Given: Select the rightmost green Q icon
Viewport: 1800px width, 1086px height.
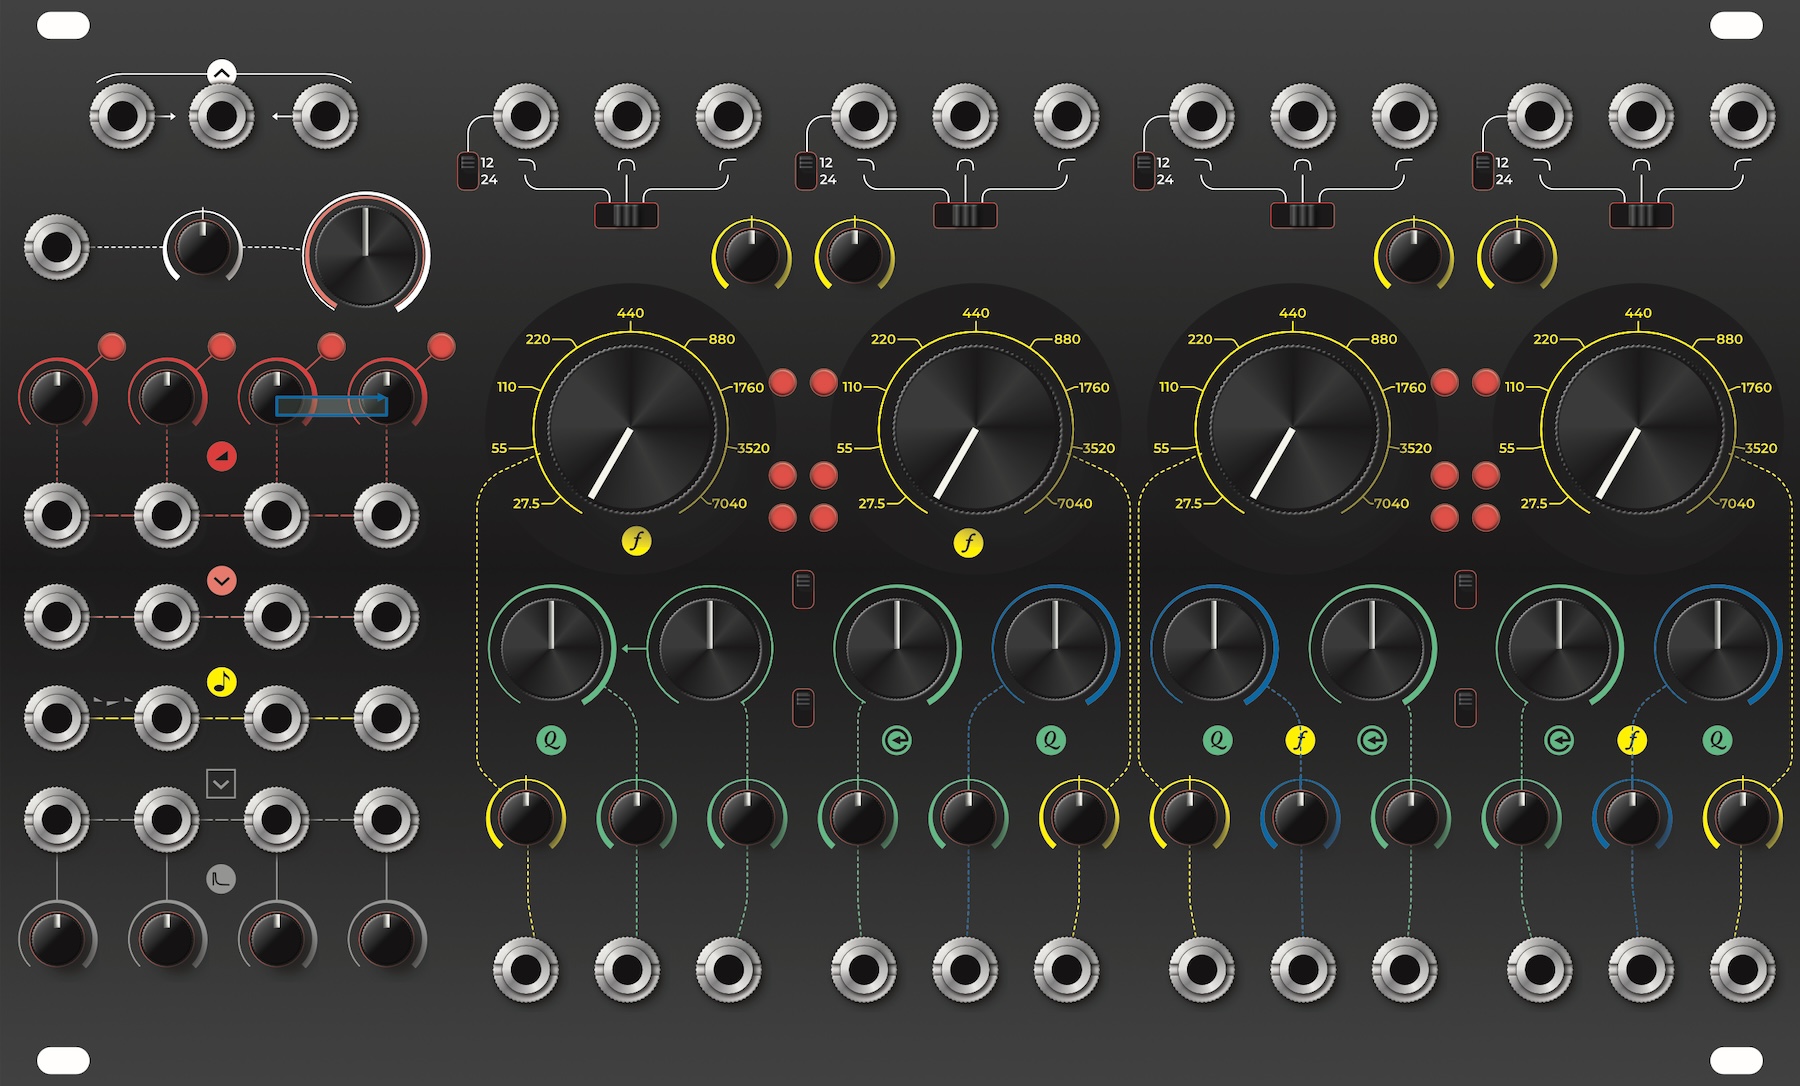Looking at the screenshot, I should click(1717, 740).
